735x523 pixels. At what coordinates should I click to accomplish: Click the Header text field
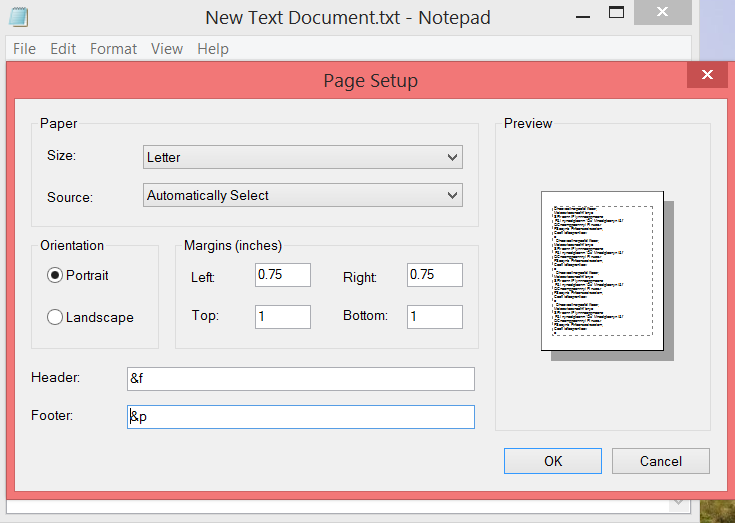[x=300, y=379]
